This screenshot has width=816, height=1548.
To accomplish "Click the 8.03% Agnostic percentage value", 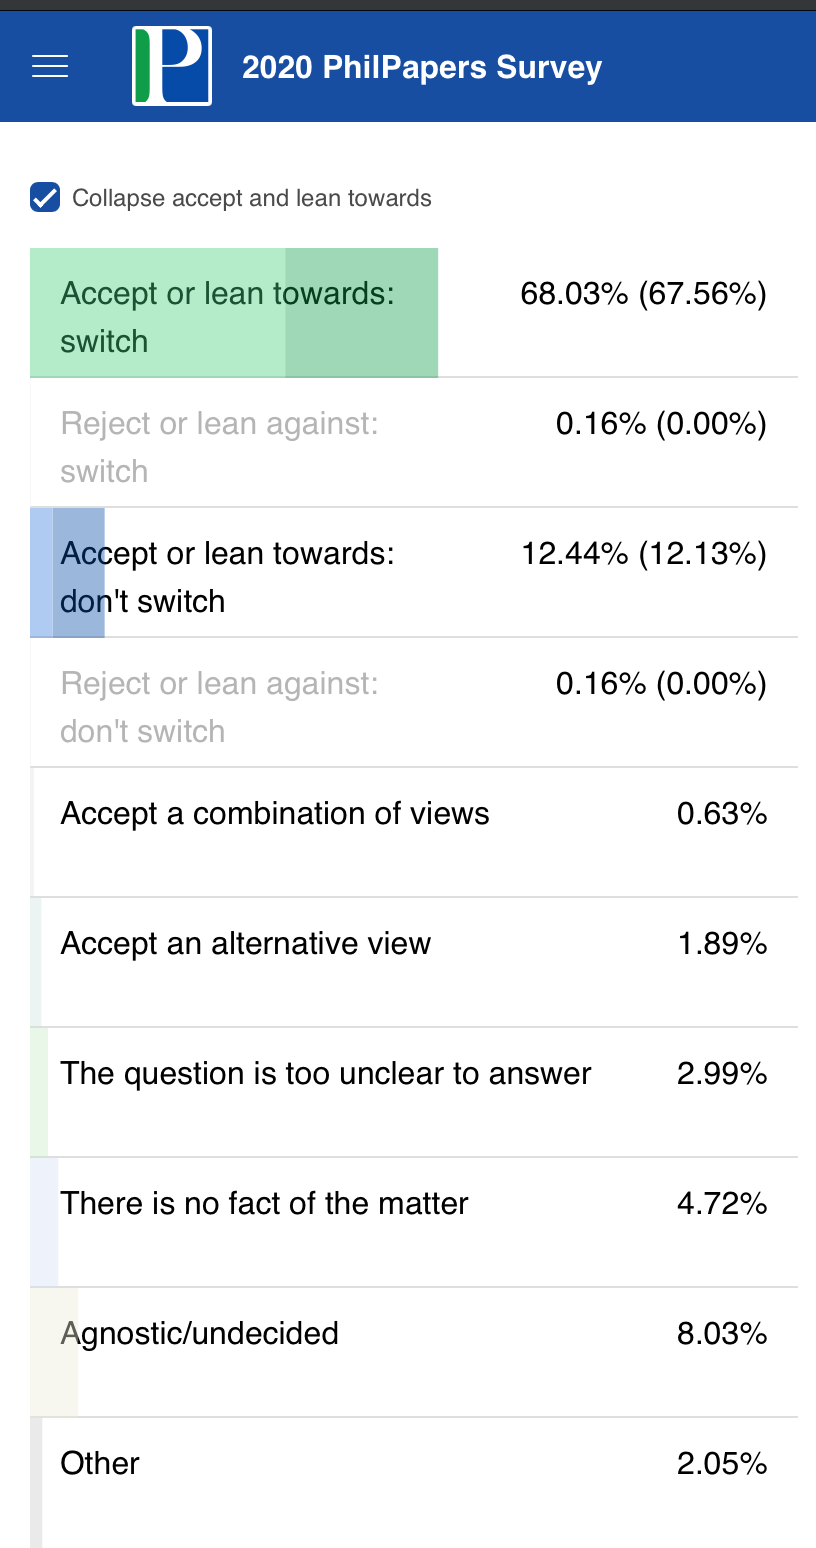I will [x=722, y=1334].
